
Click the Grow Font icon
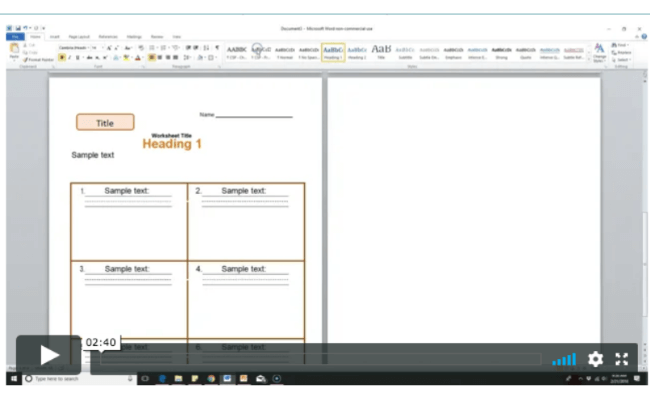[x=109, y=48]
